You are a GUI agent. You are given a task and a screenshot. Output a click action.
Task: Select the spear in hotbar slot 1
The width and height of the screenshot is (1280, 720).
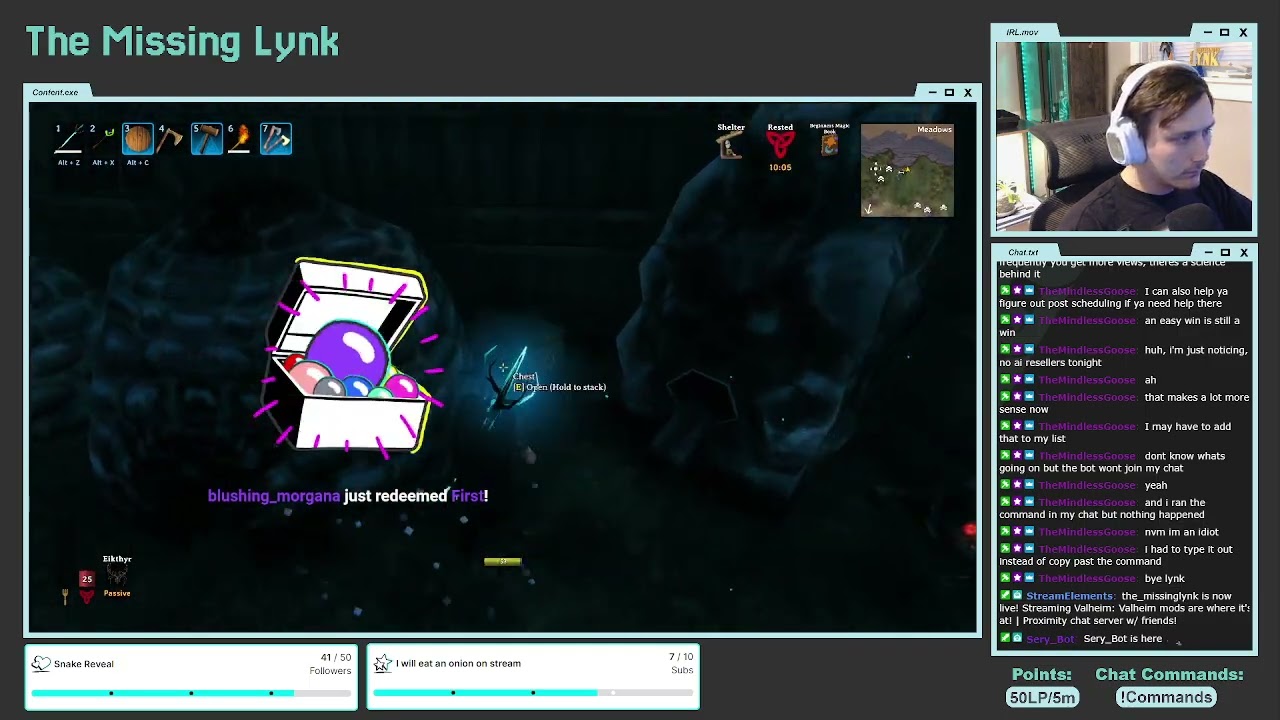click(69, 139)
